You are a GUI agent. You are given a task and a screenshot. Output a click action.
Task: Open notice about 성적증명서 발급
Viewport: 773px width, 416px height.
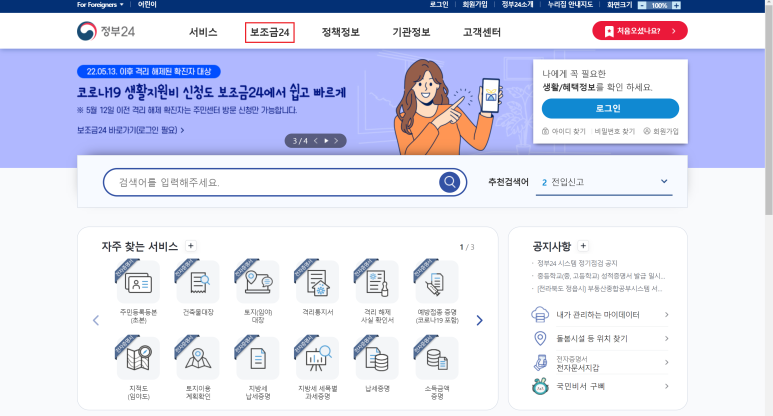coord(600,276)
